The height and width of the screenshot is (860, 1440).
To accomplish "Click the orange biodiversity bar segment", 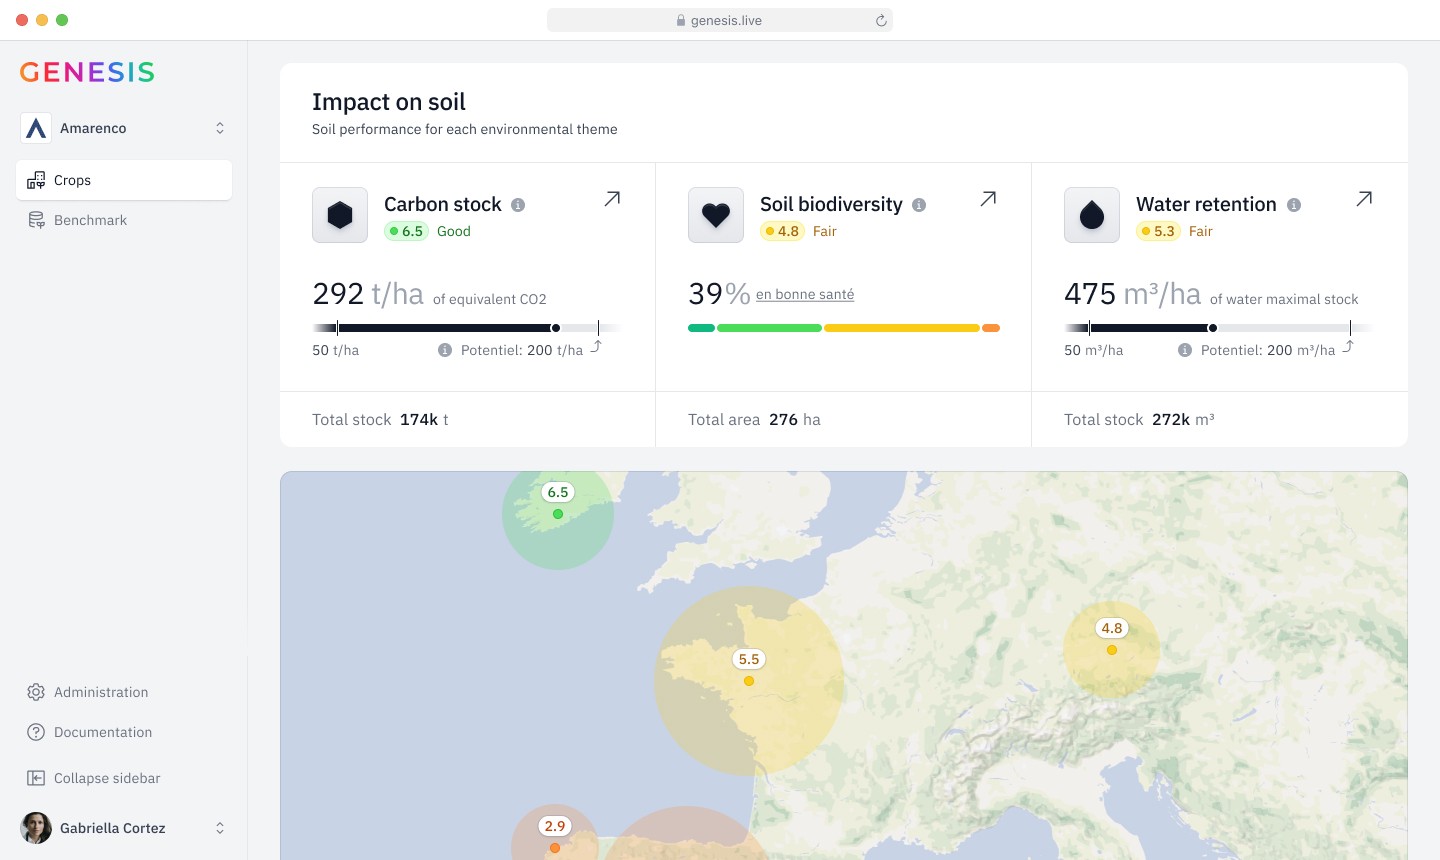I will coord(991,328).
